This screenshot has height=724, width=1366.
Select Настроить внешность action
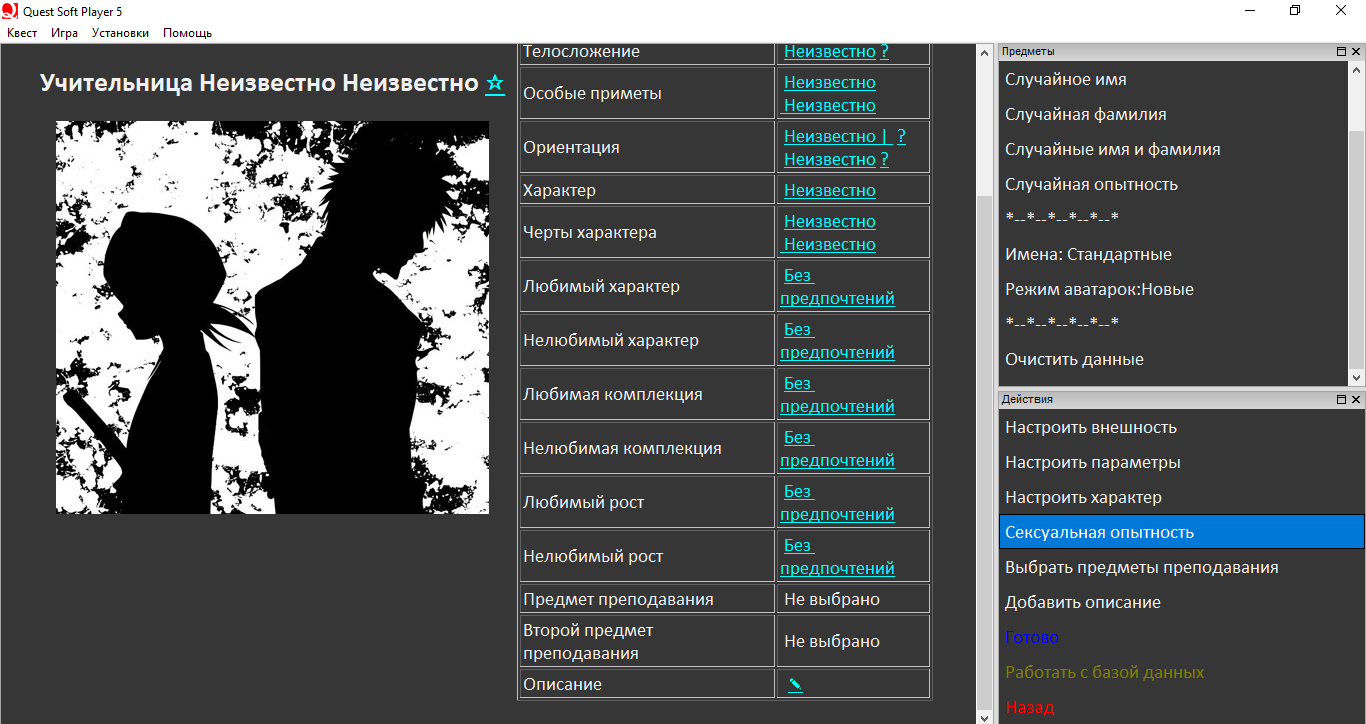1090,427
